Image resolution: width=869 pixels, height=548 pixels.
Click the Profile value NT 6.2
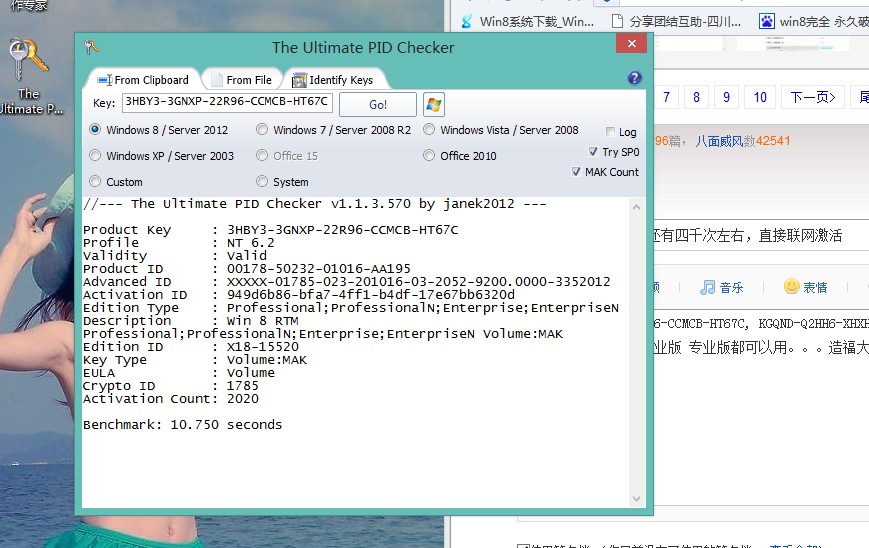pyautogui.click(x=251, y=243)
